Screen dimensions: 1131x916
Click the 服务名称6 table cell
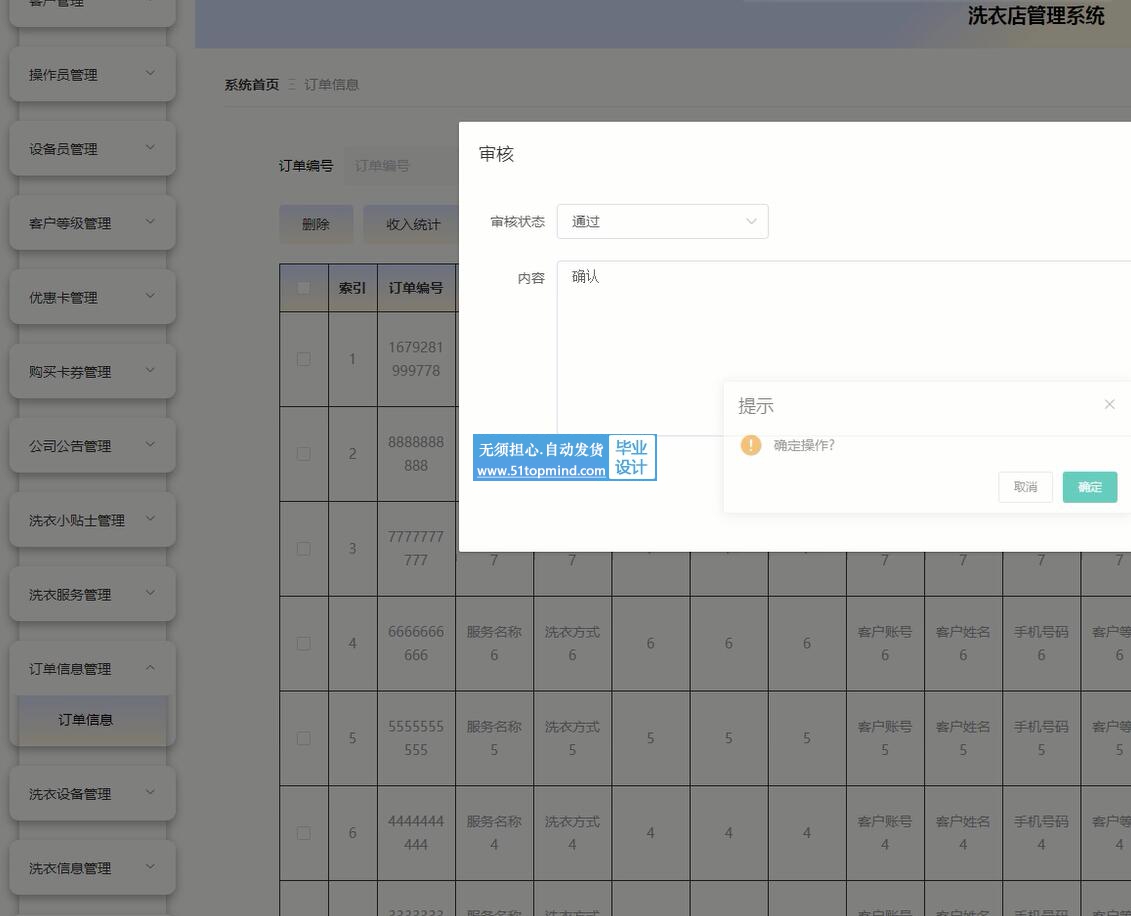pos(494,643)
